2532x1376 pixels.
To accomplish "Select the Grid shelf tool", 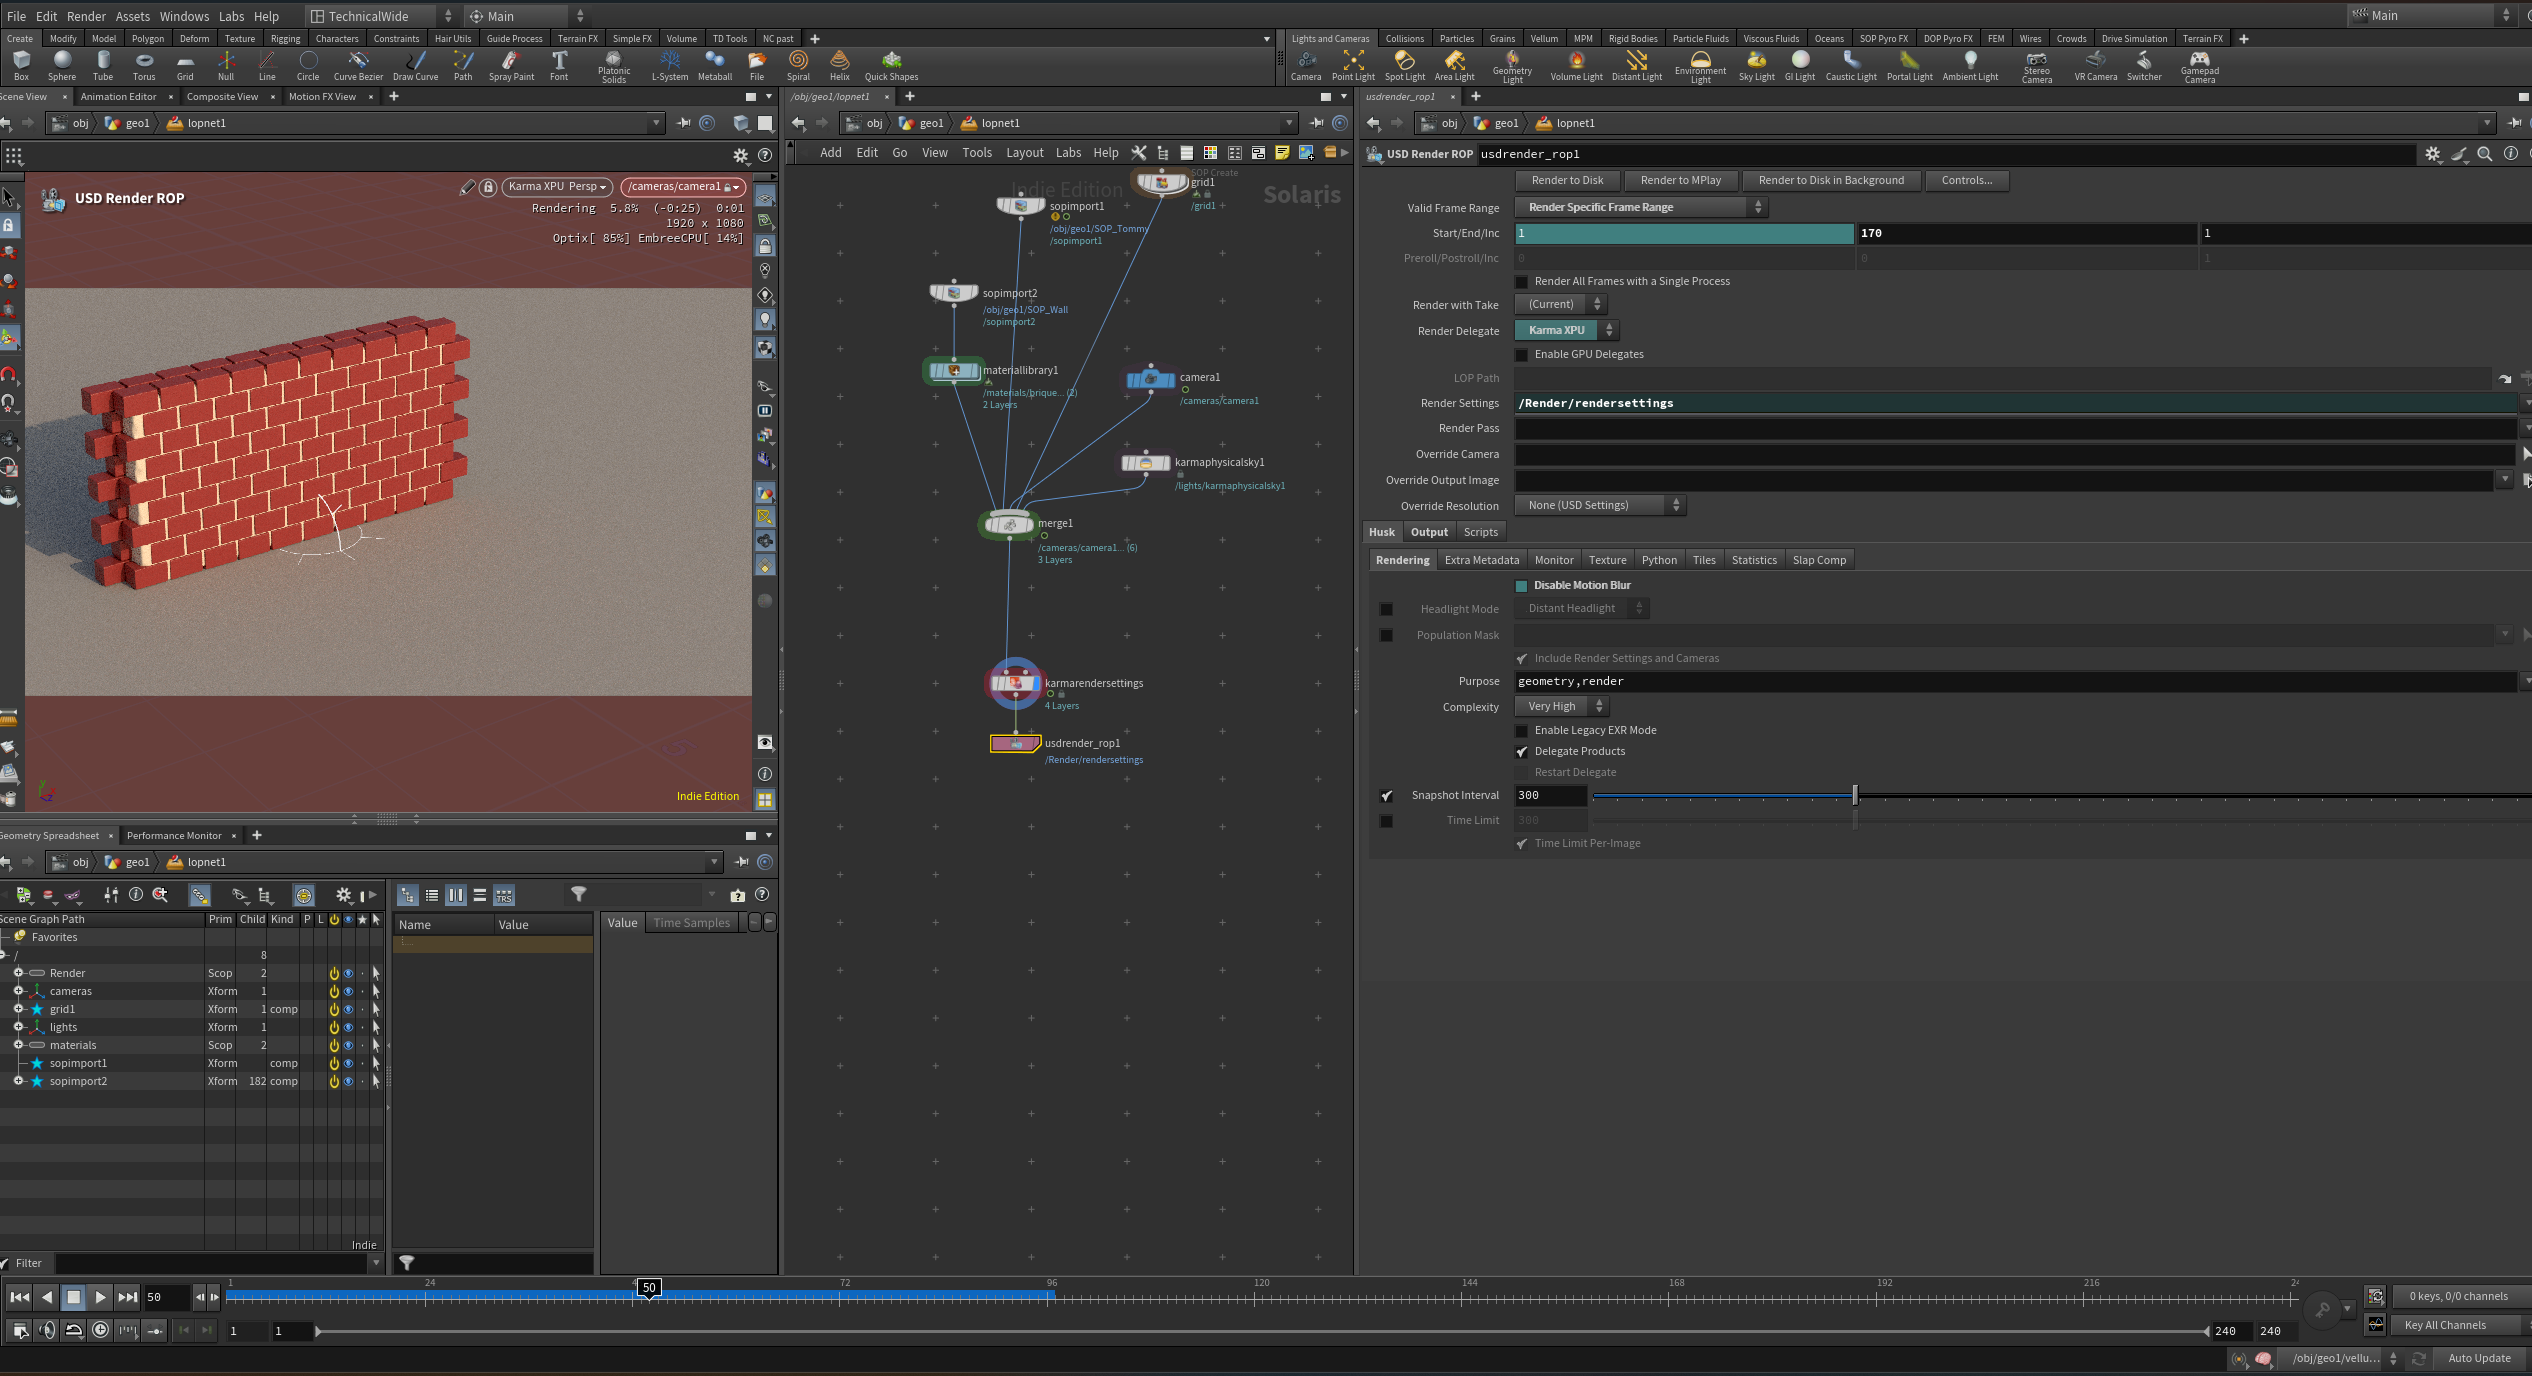I will 185,66.
